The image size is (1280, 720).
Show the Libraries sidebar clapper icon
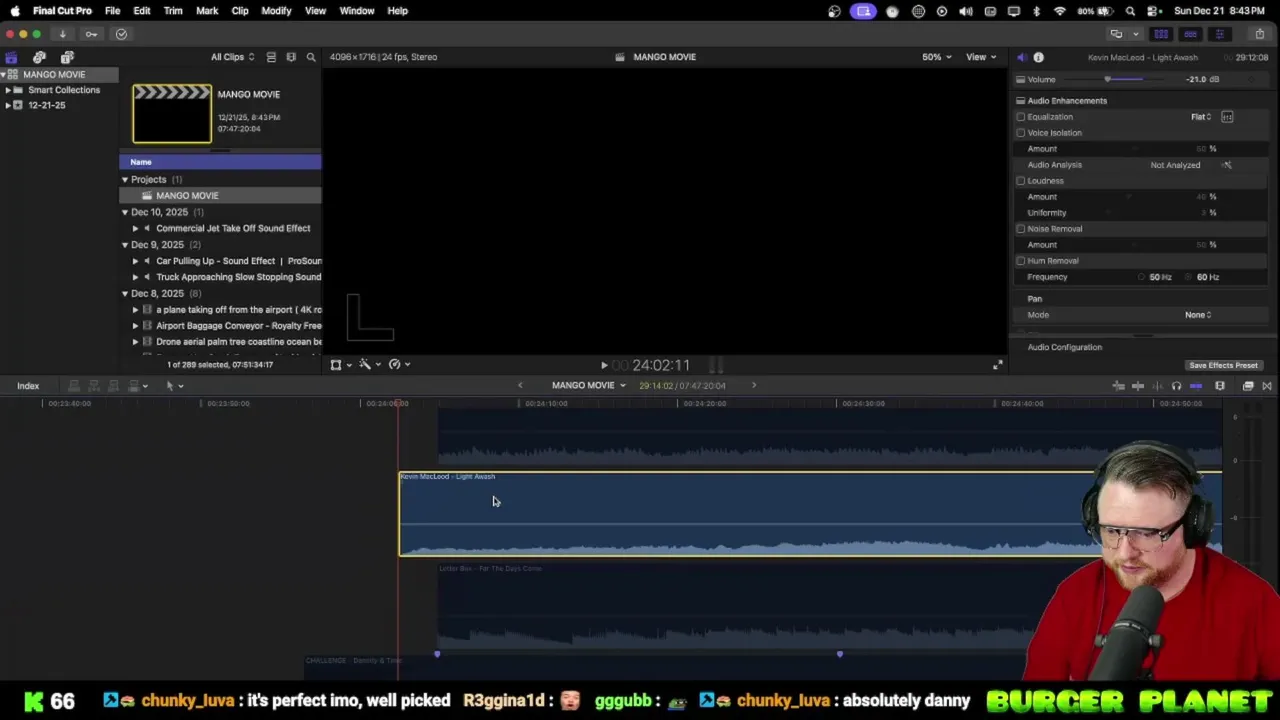[x=11, y=57]
